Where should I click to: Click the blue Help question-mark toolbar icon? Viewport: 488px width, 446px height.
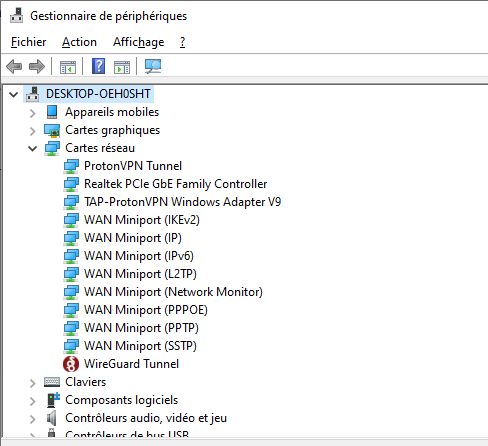[x=98, y=66]
